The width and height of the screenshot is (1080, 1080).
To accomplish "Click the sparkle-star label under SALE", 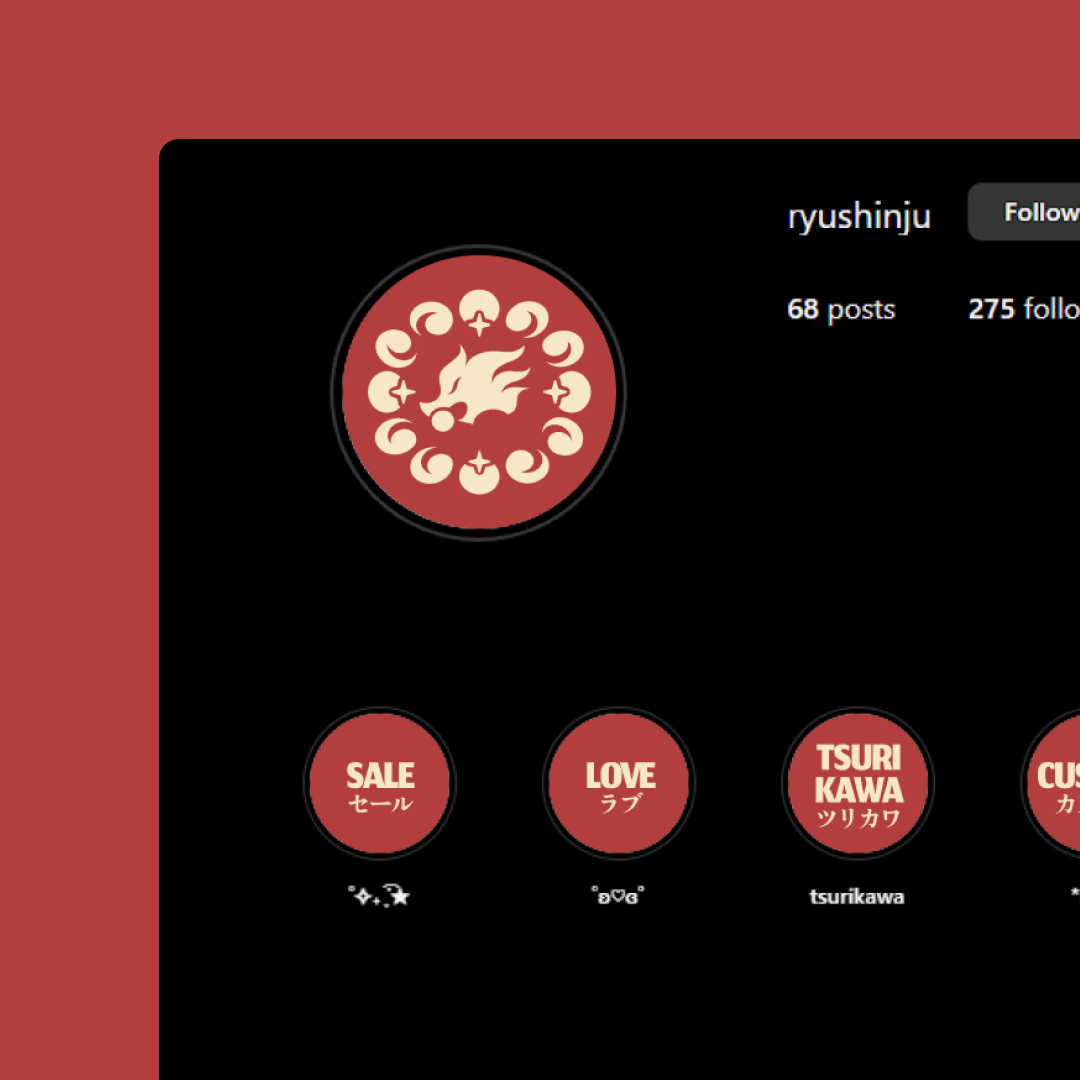I will tap(380, 896).
